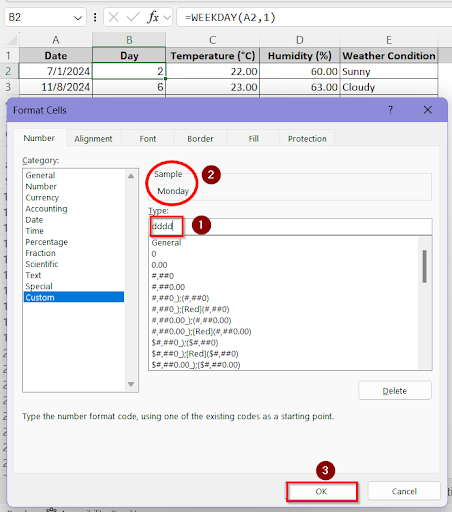The image size is (452, 512).
Task: Click the Type list scrollbar thumb
Action: [424, 266]
